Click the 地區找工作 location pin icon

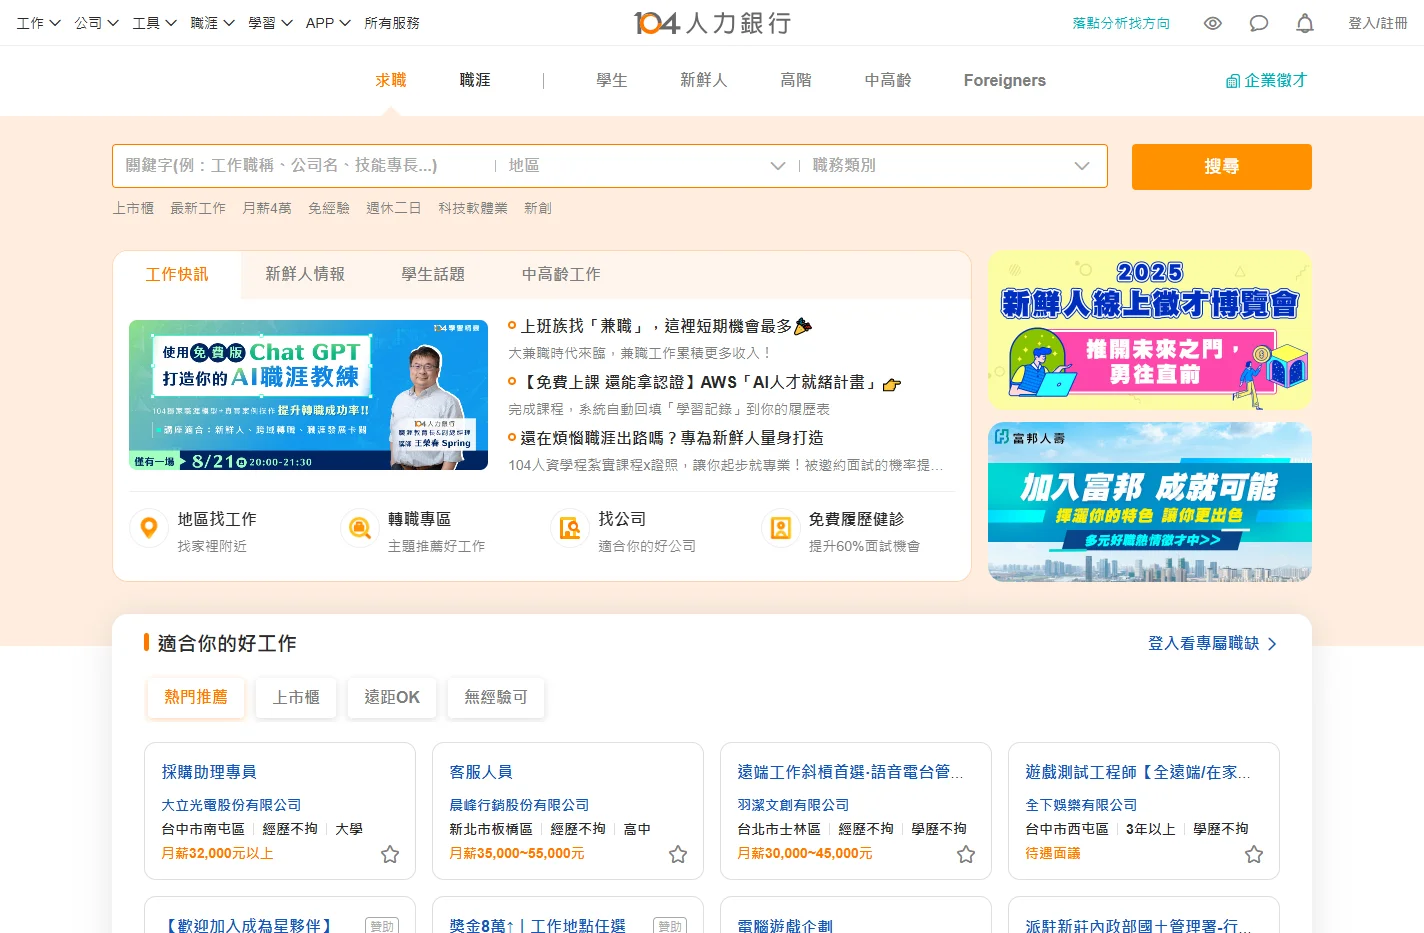point(149,527)
